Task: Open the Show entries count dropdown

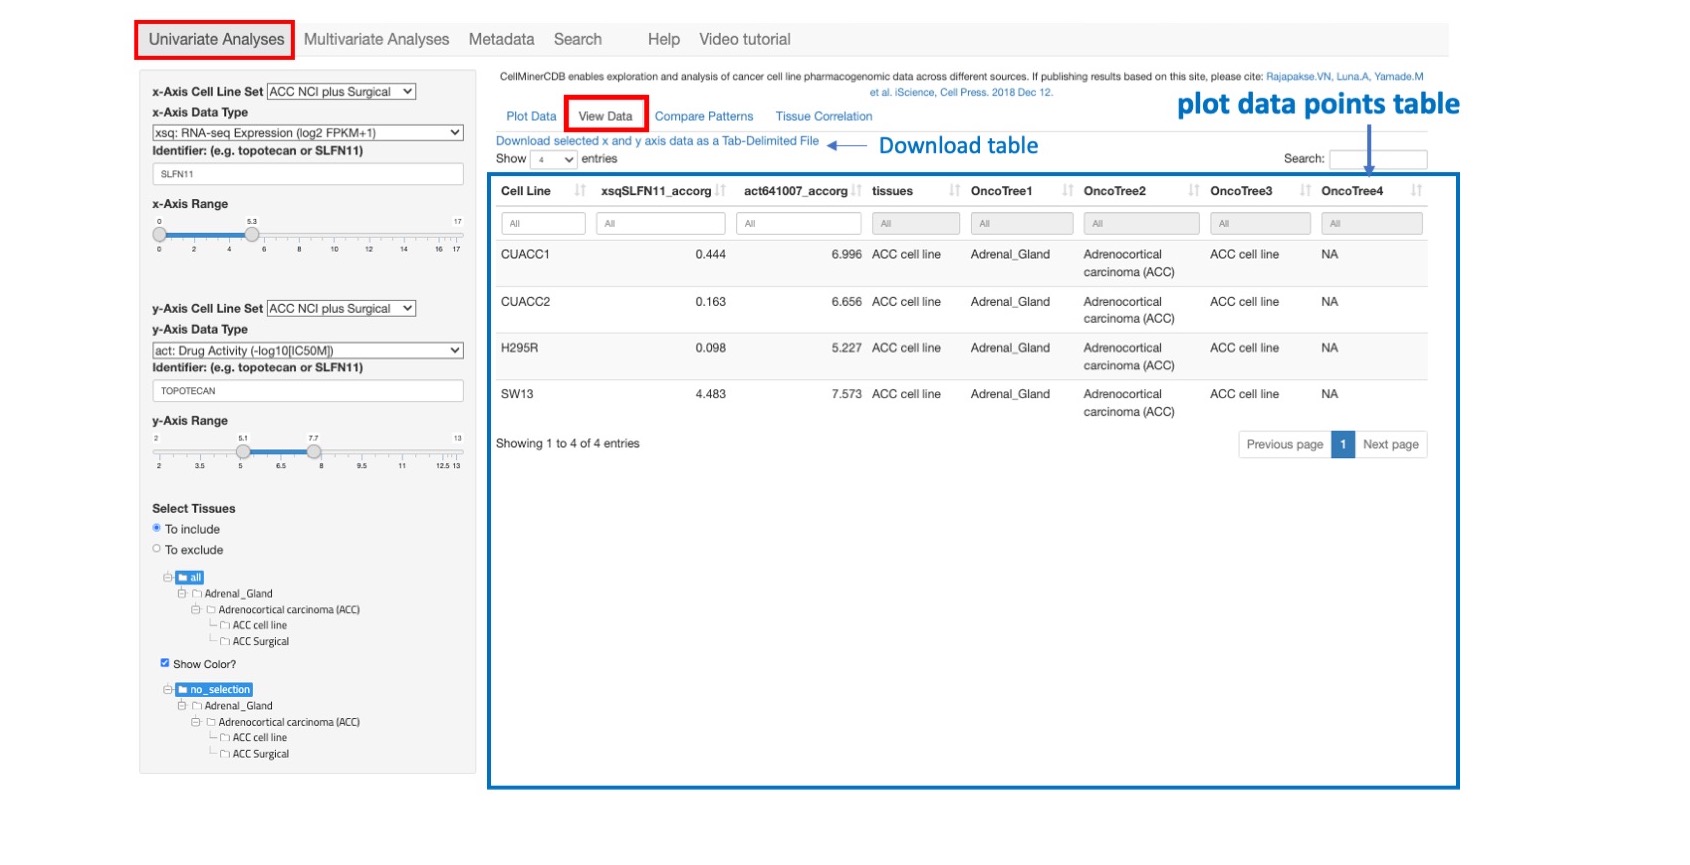Action: [x=554, y=160]
